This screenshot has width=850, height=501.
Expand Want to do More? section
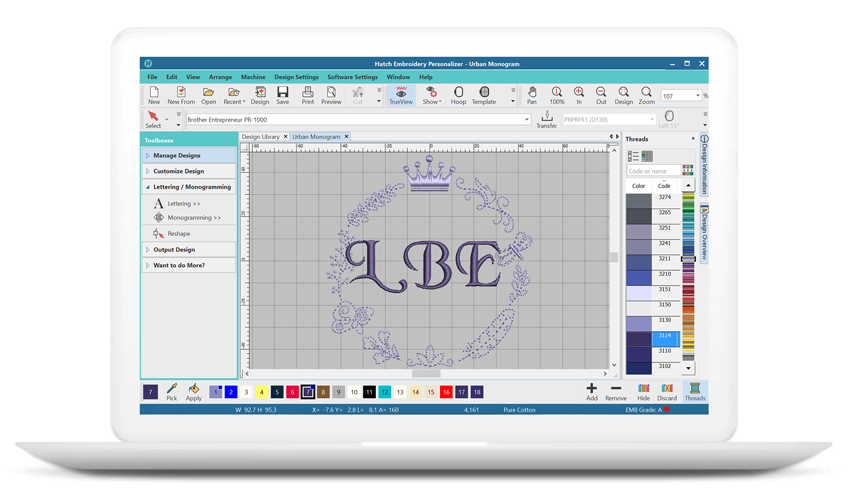click(x=189, y=265)
